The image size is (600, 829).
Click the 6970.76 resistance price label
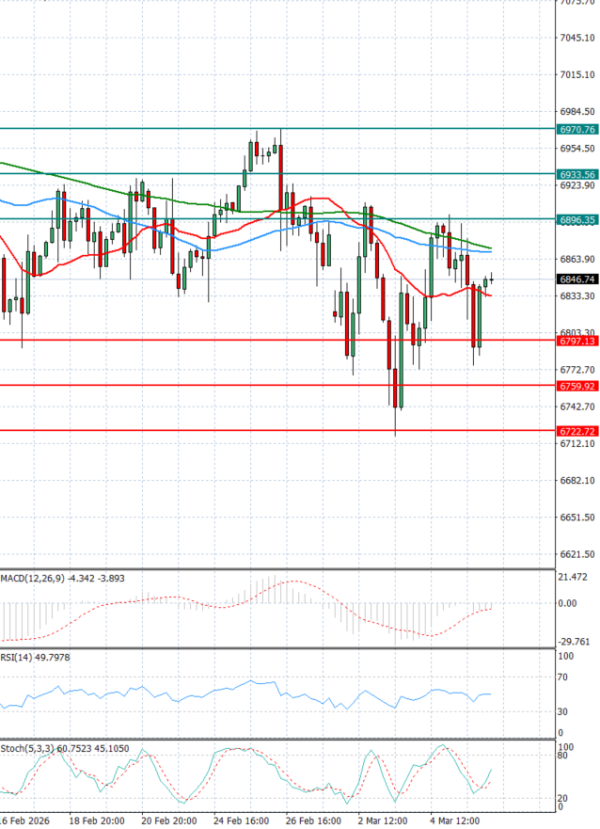tap(578, 129)
